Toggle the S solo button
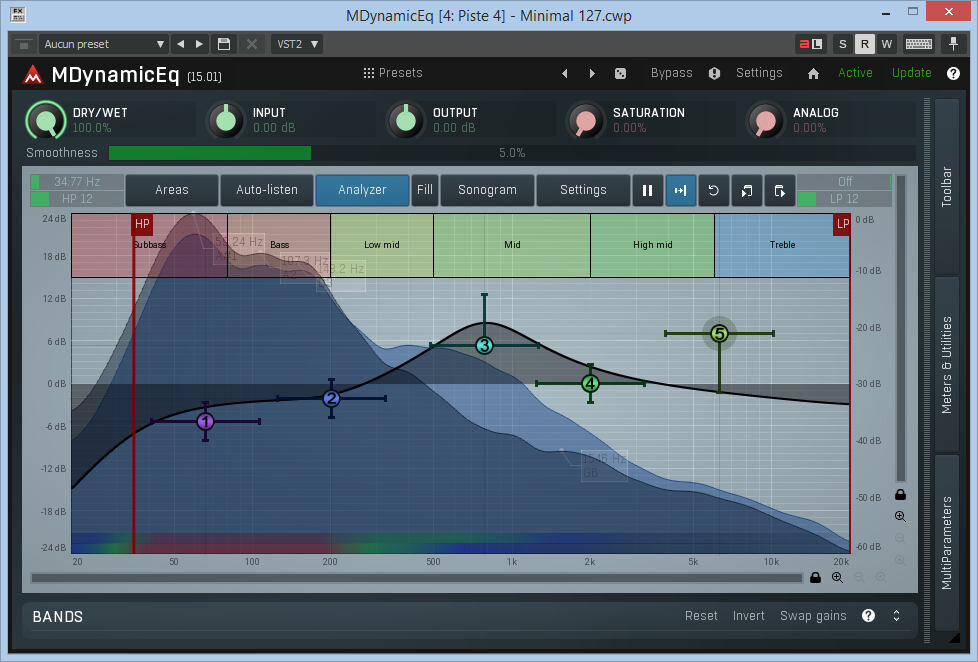 (x=843, y=44)
